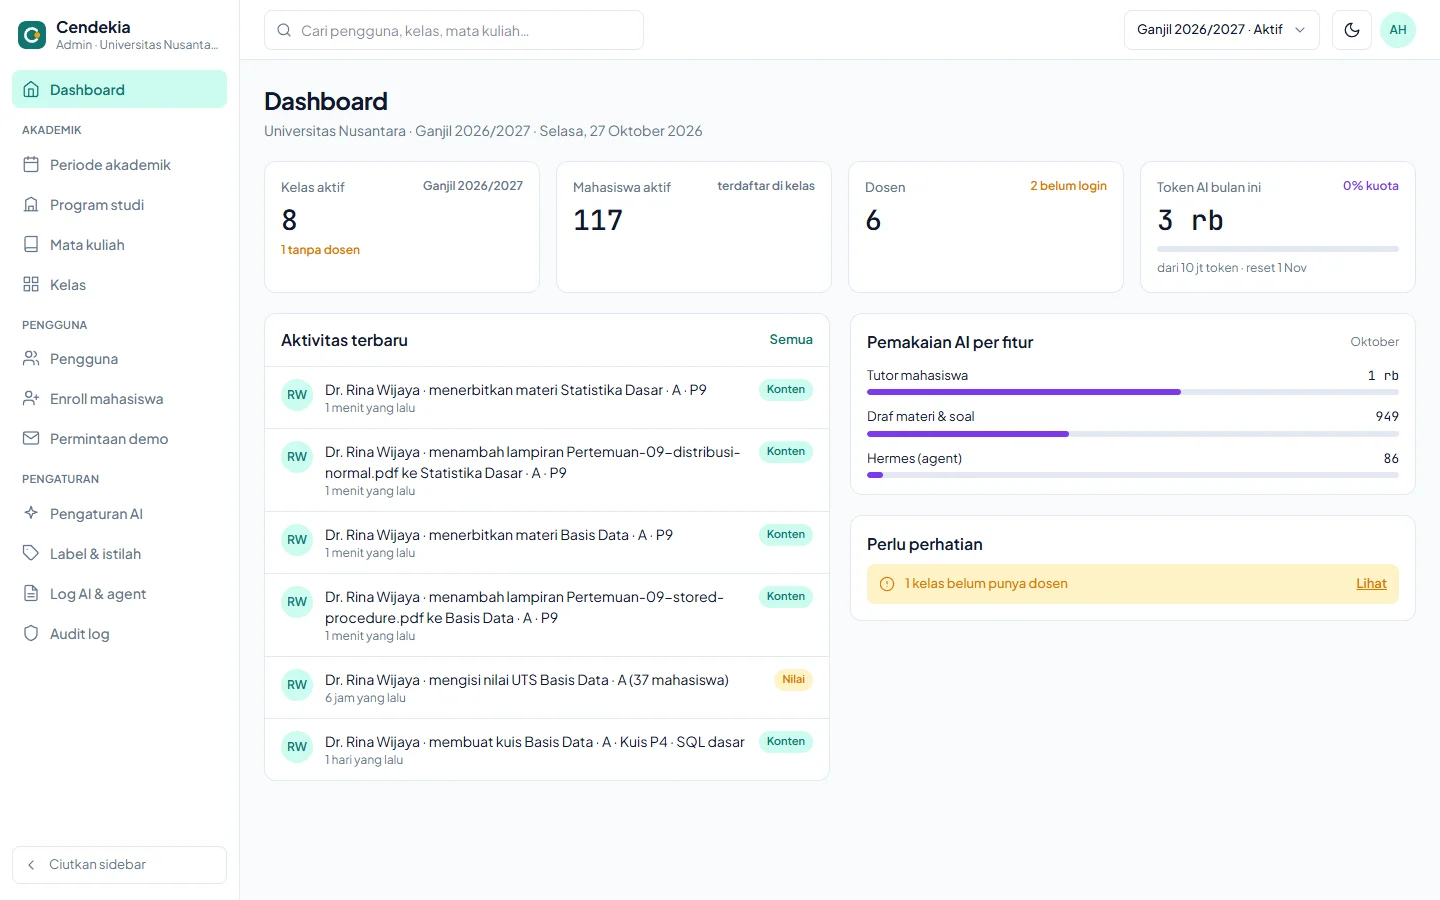Click the Pengguna people icon
The image size is (1440, 900).
coord(31,358)
